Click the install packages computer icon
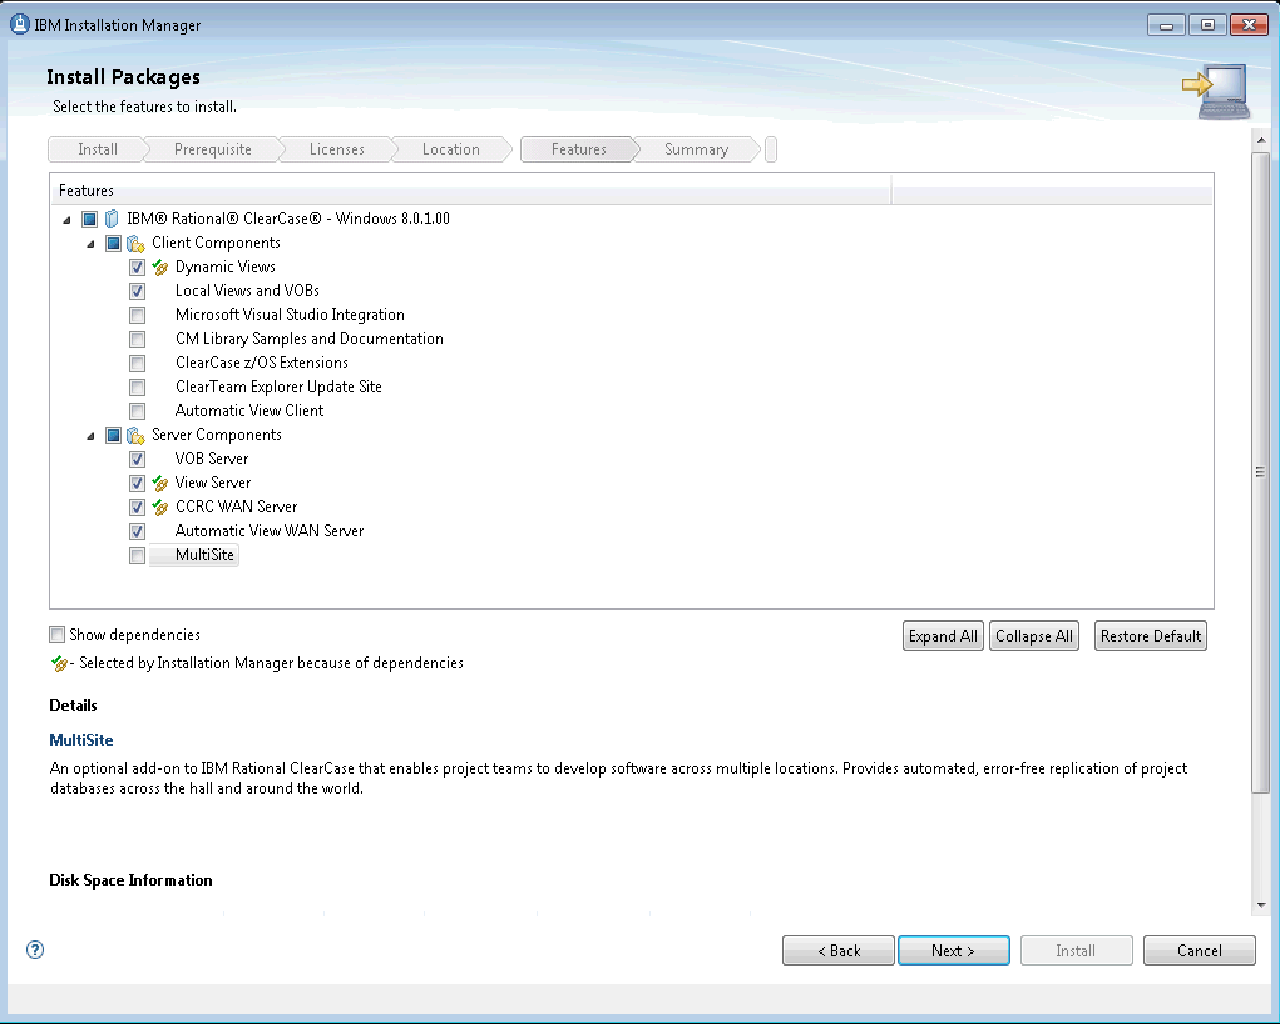The height and width of the screenshot is (1024, 1280). click(x=1216, y=91)
